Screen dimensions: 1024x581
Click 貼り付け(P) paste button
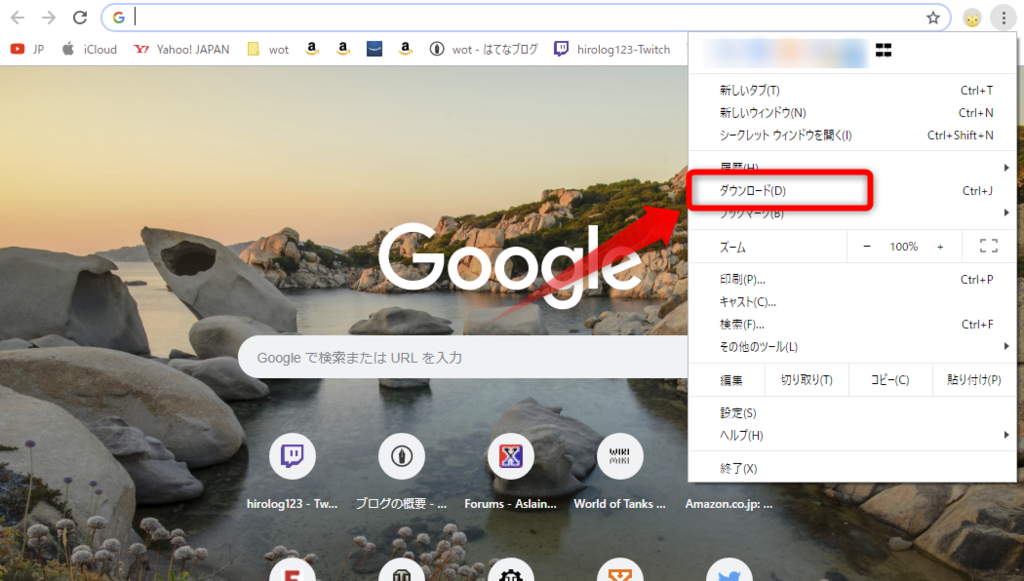[974, 380]
